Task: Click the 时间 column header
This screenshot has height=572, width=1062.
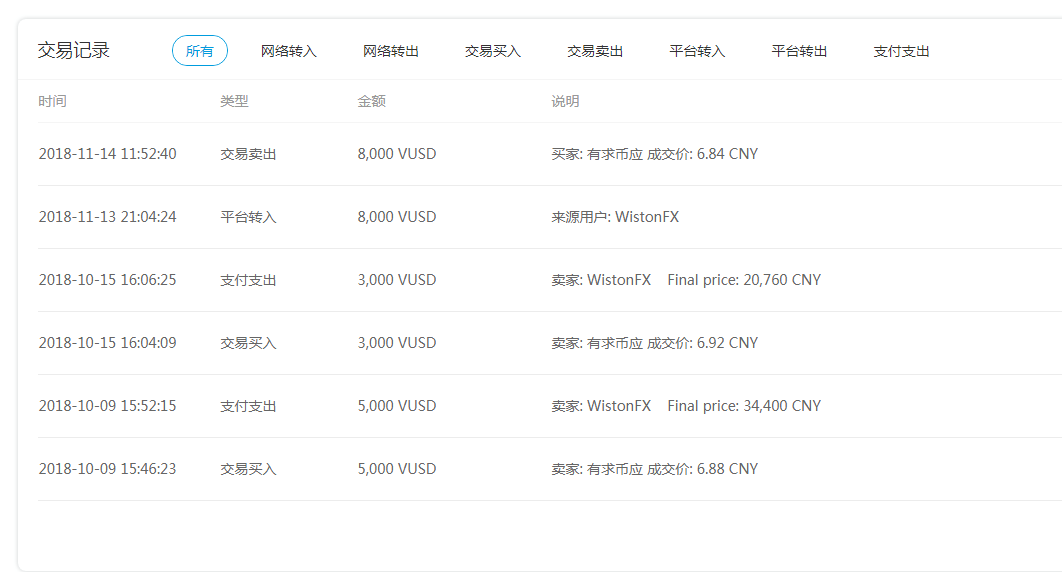Action: point(53,102)
